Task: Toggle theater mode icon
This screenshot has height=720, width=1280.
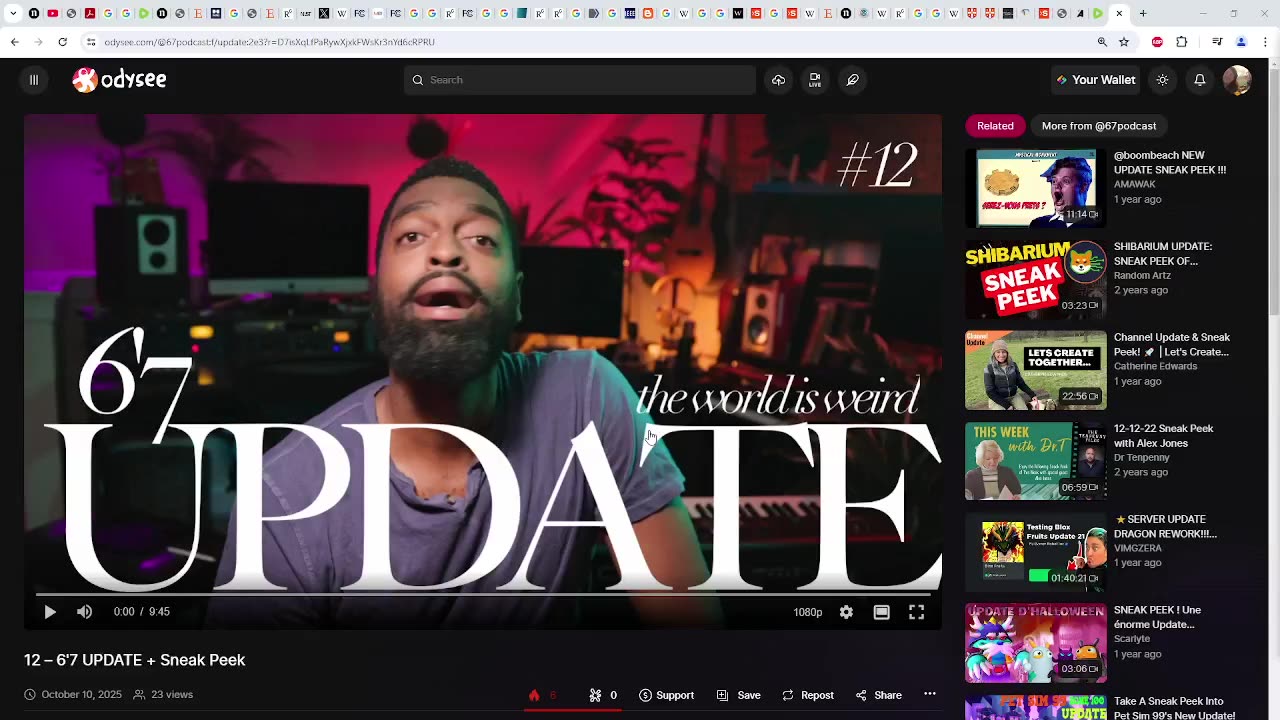Action: coord(881,612)
